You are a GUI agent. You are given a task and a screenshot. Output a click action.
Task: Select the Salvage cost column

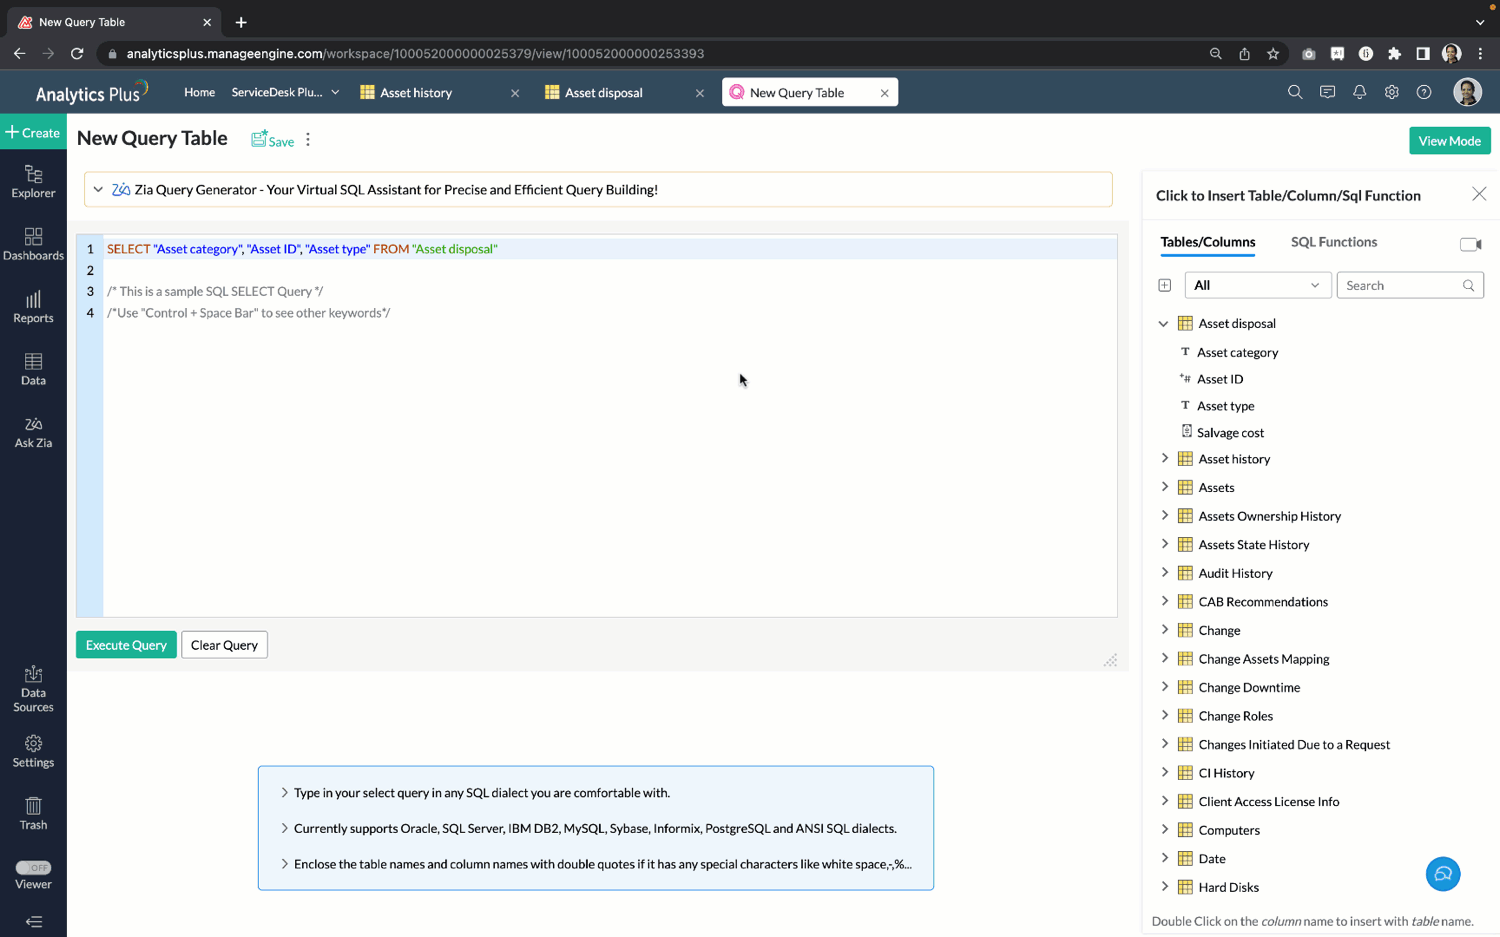tap(1230, 433)
